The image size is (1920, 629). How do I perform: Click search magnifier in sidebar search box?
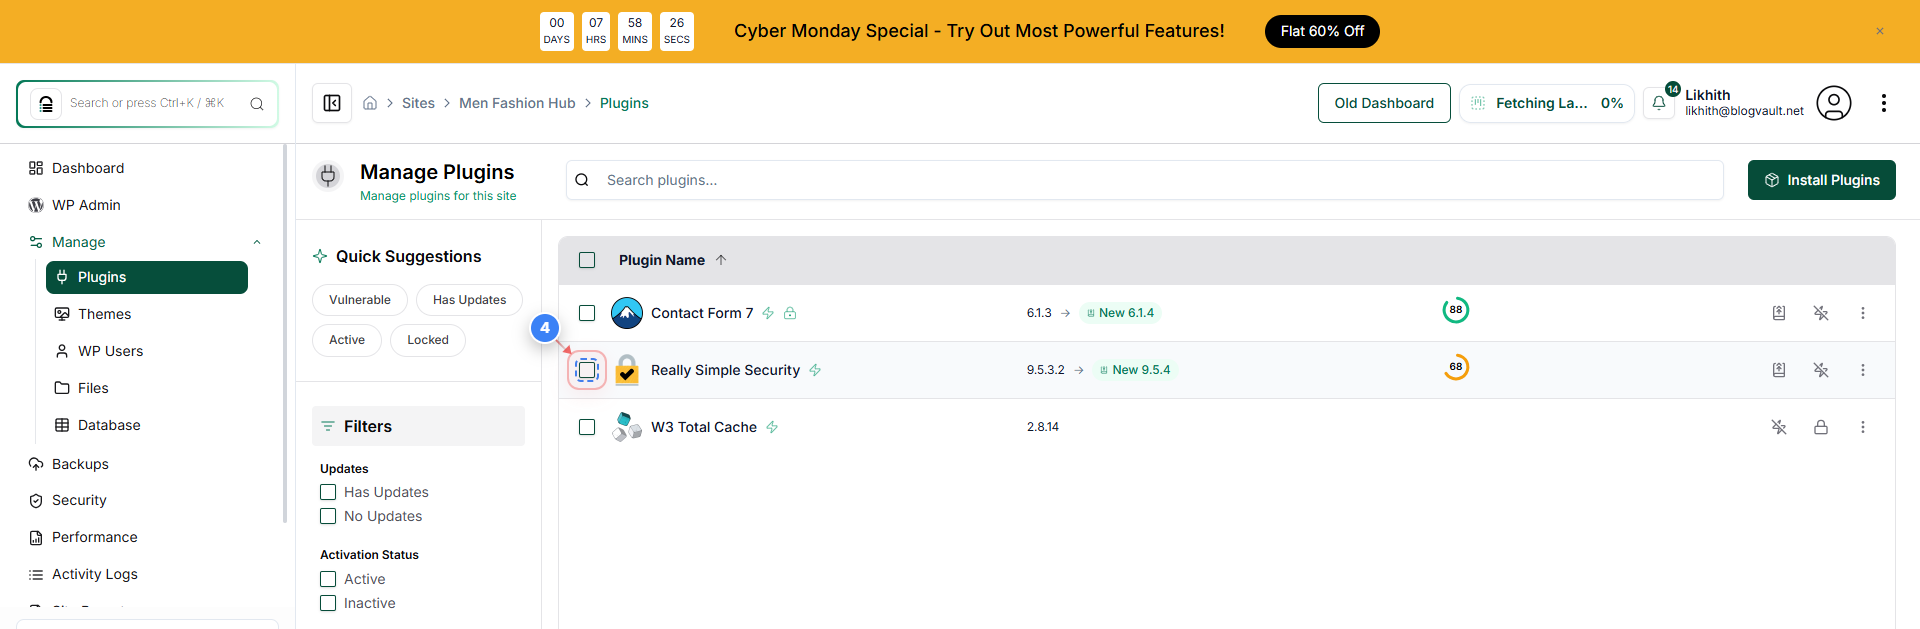coord(257,104)
